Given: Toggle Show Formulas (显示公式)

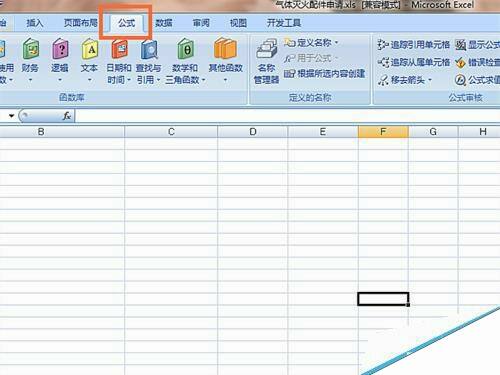Looking at the screenshot, I should (477, 44).
